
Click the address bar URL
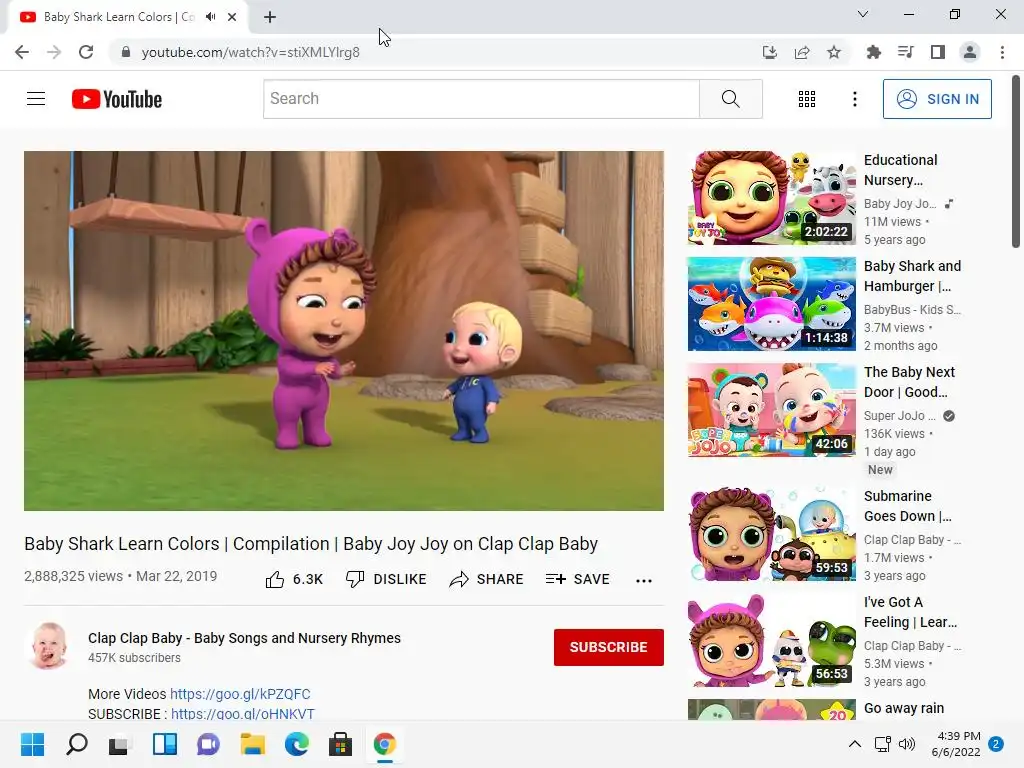(251, 52)
